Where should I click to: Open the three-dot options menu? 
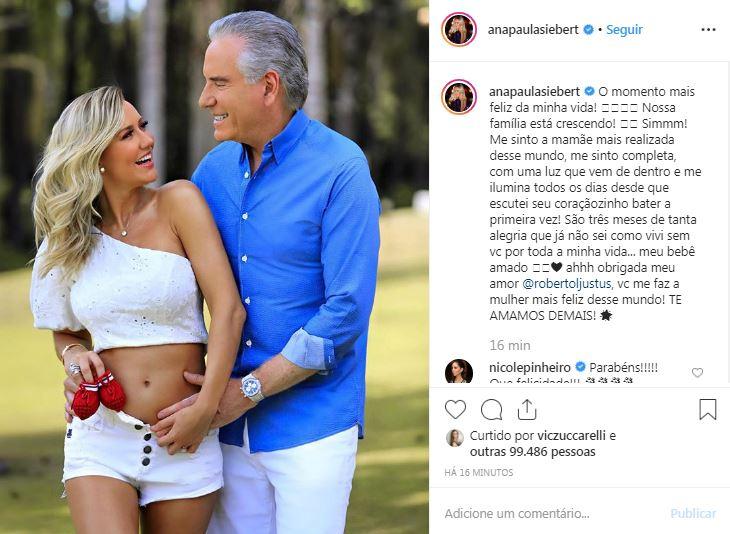click(708, 30)
